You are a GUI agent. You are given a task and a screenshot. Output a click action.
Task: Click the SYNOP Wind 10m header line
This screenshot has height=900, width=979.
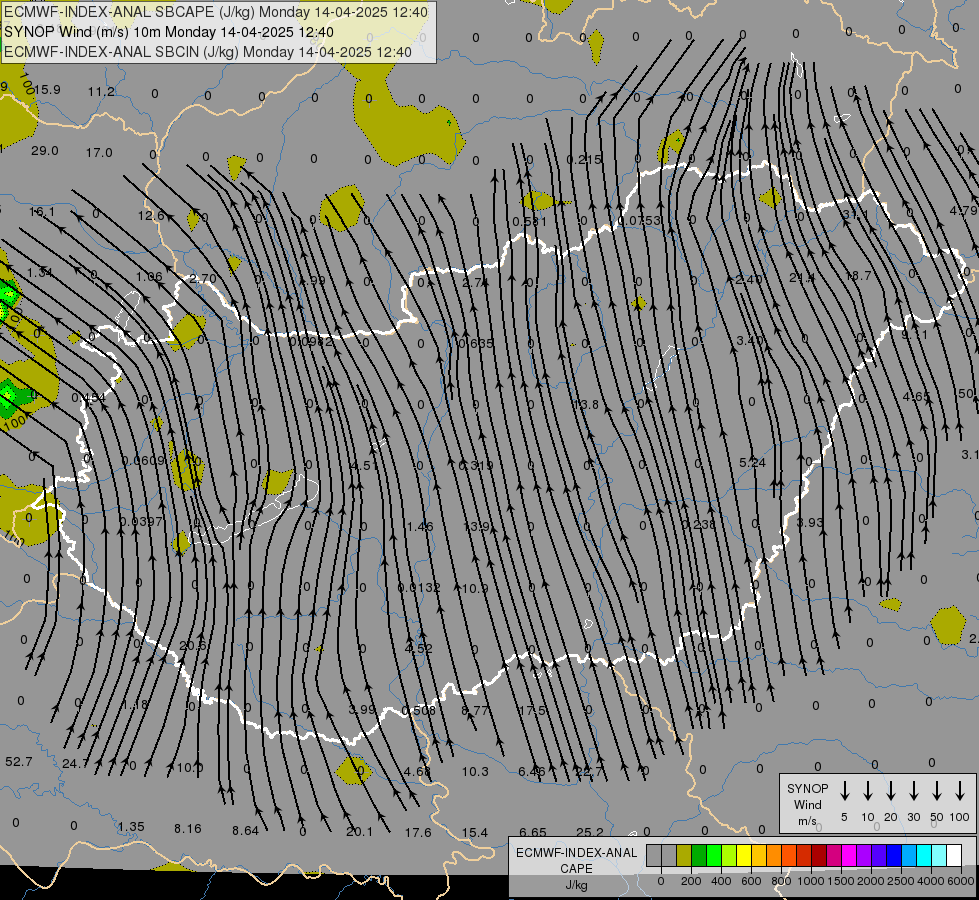169,32
